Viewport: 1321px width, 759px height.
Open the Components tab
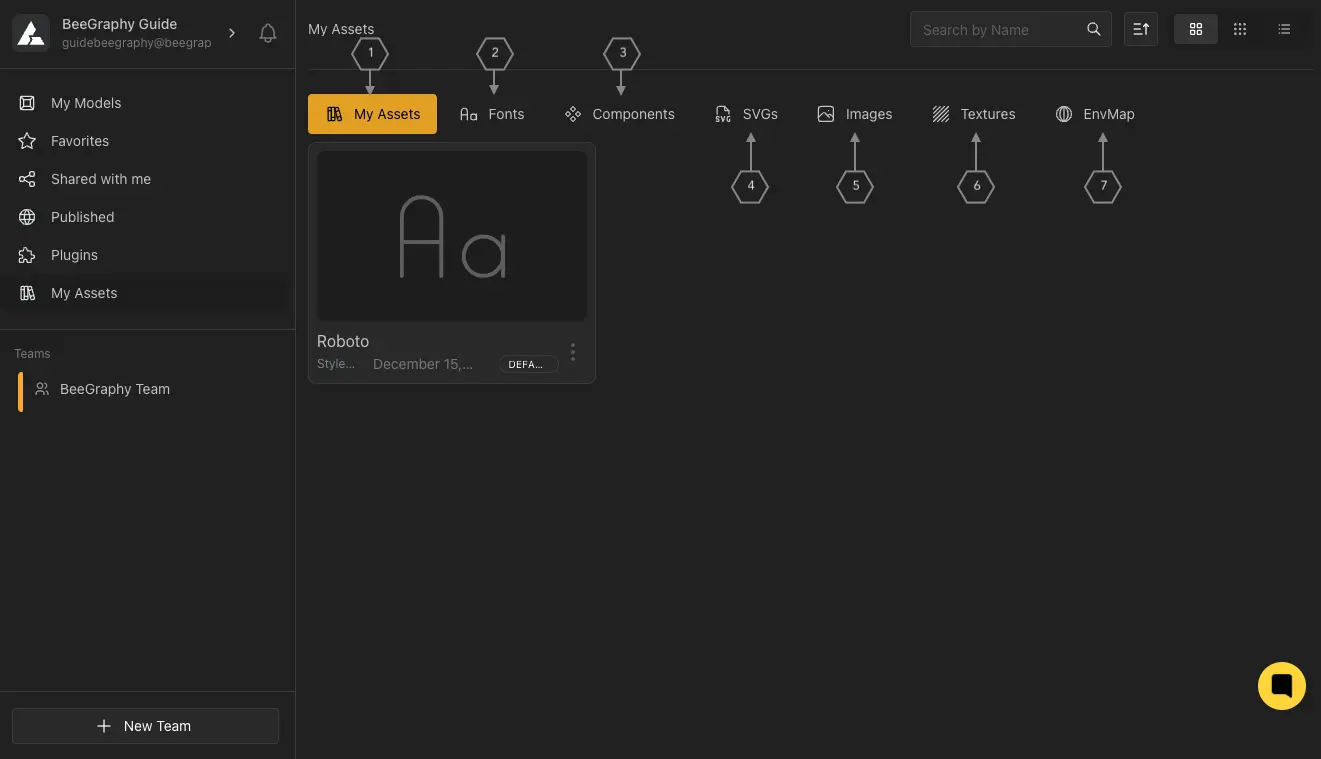pyautogui.click(x=620, y=114)
